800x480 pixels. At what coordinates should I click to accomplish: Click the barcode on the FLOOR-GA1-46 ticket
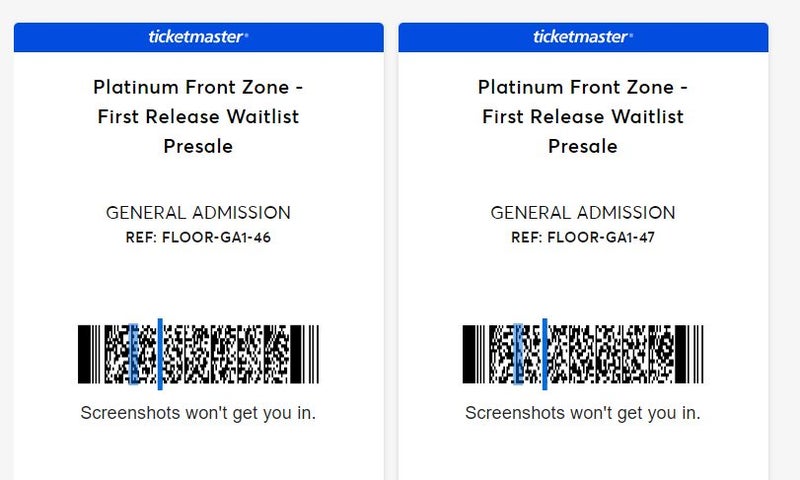(x=198, y=354)
